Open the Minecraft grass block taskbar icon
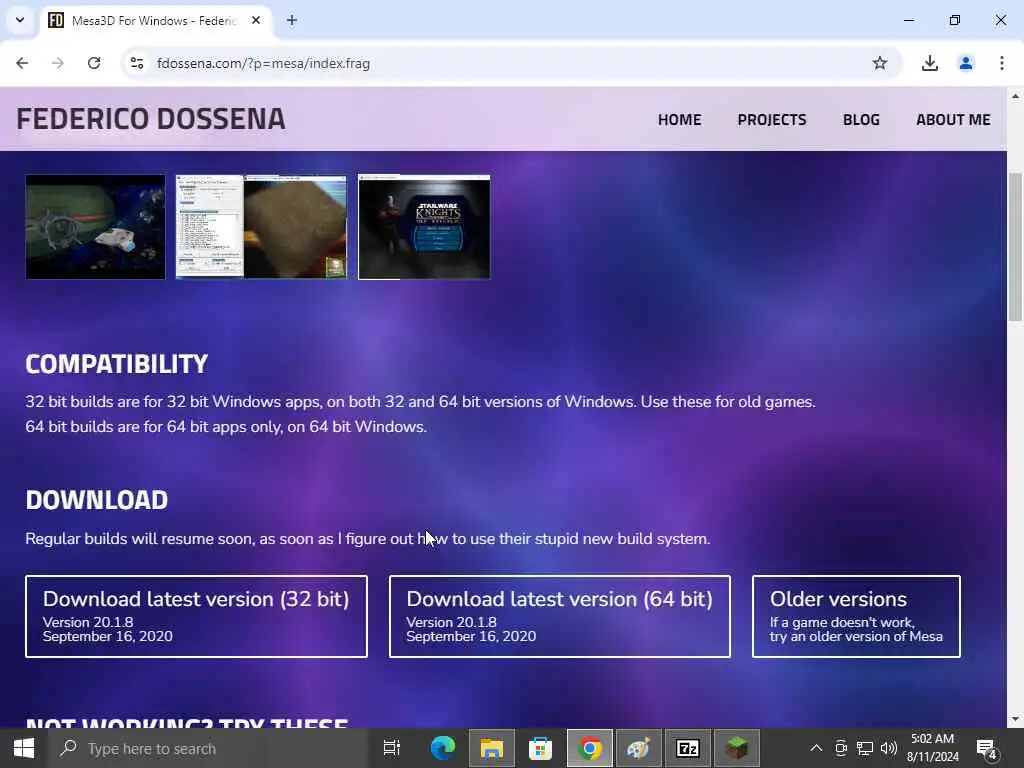The width and height of the screenshot is (1024, 768). click(737, 748)
